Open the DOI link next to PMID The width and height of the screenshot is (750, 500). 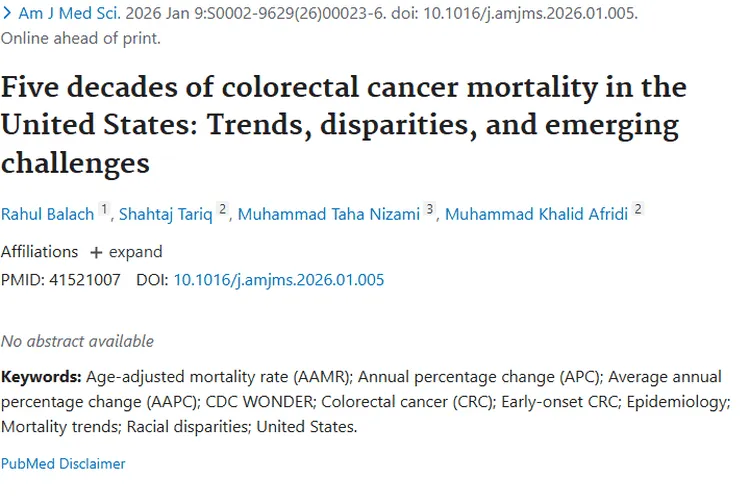[279, 280]
